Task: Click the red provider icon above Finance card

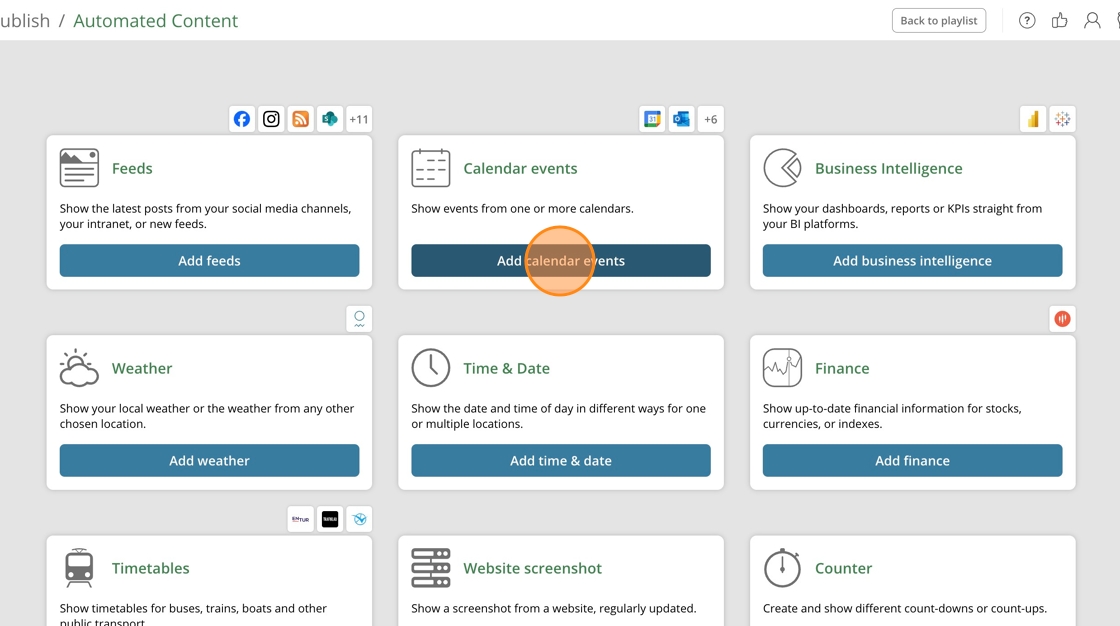Action: coord(1062,319)
